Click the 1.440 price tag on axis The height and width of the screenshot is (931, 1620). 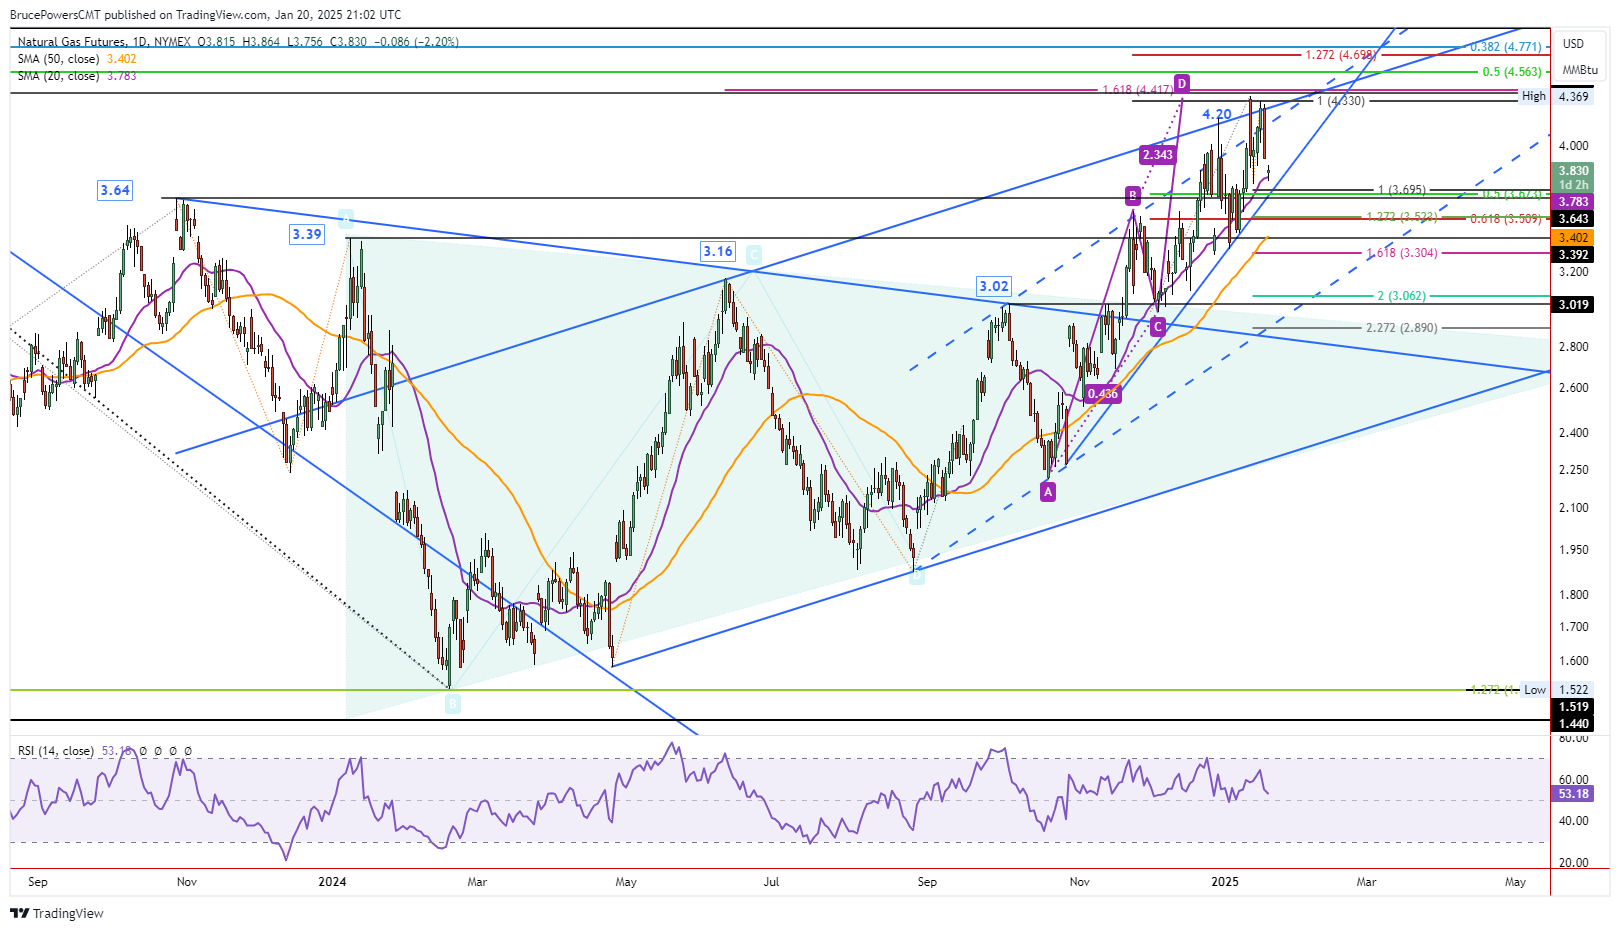click(x=1573, y=724)
